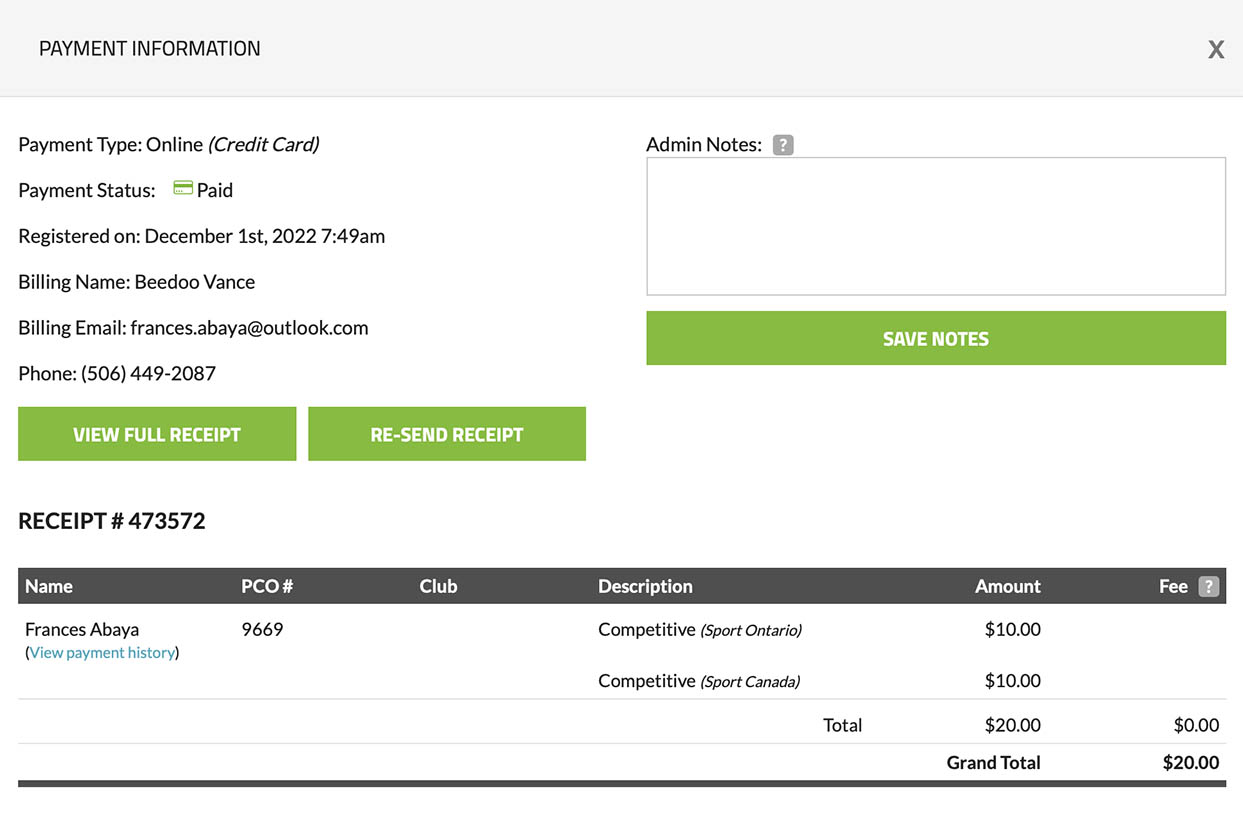
Task: Click the PCO # column header
Action: tap(267, 587)
